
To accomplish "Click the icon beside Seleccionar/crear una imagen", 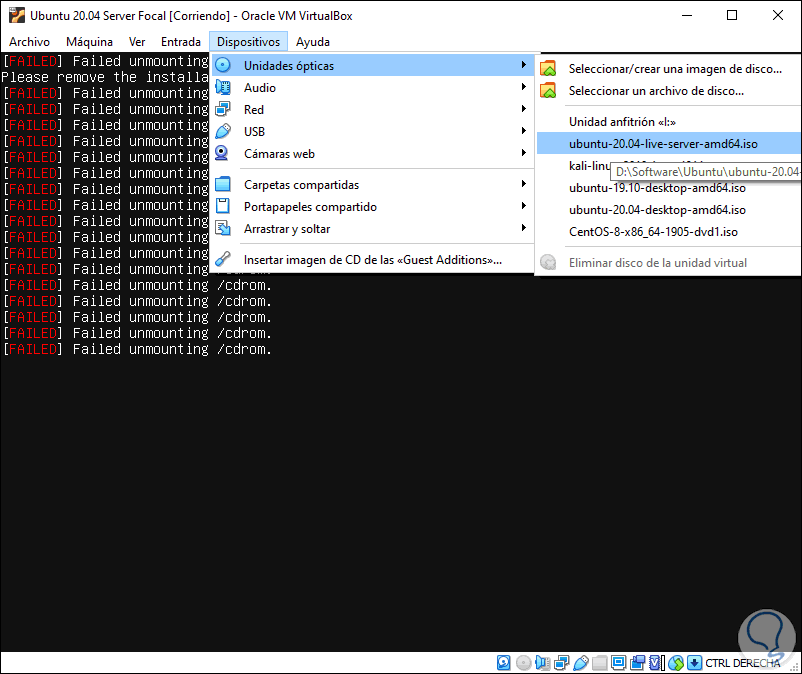I will tap(548, 68).
